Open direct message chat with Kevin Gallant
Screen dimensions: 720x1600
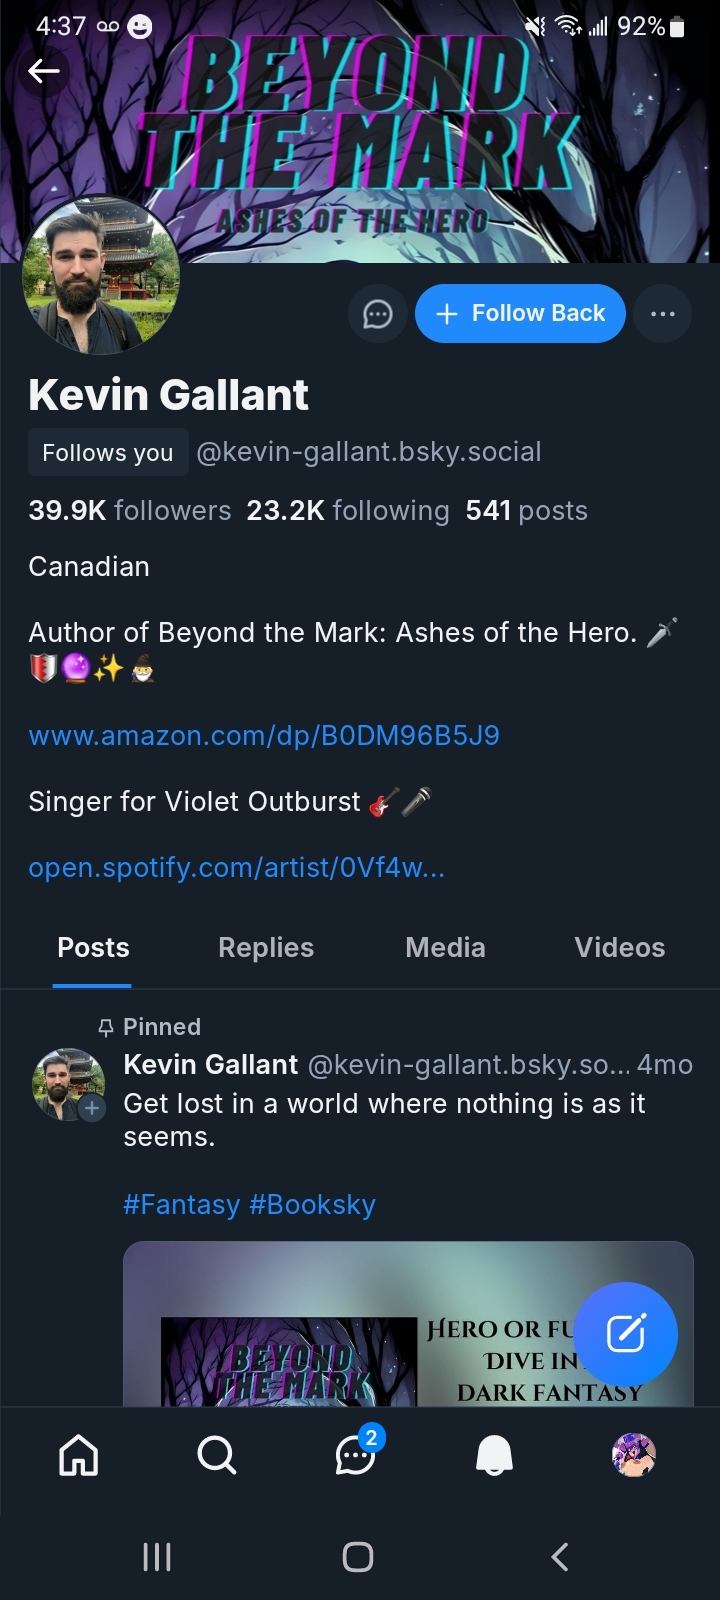point(377,314)
